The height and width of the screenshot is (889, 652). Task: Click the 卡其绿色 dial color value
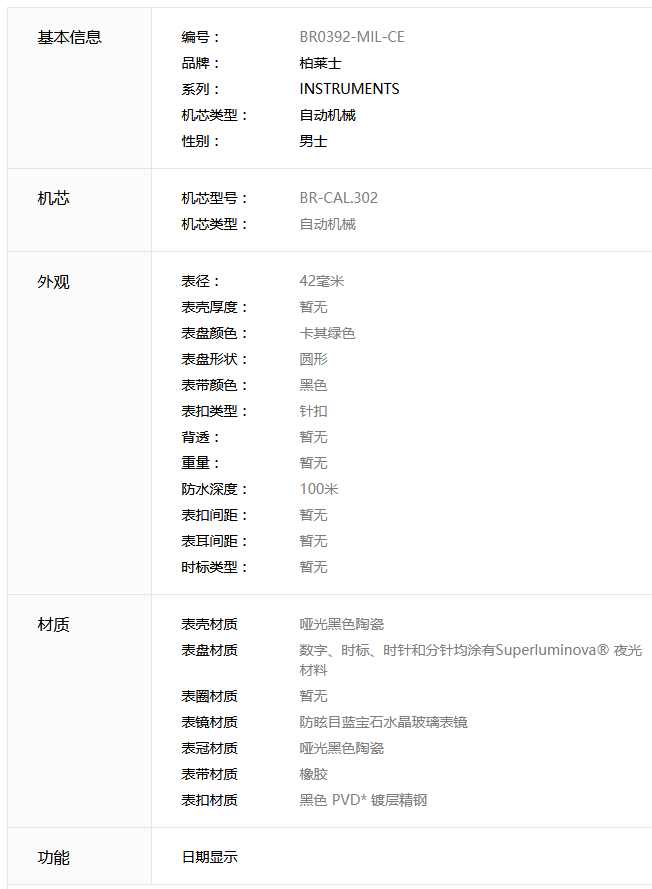327,333
